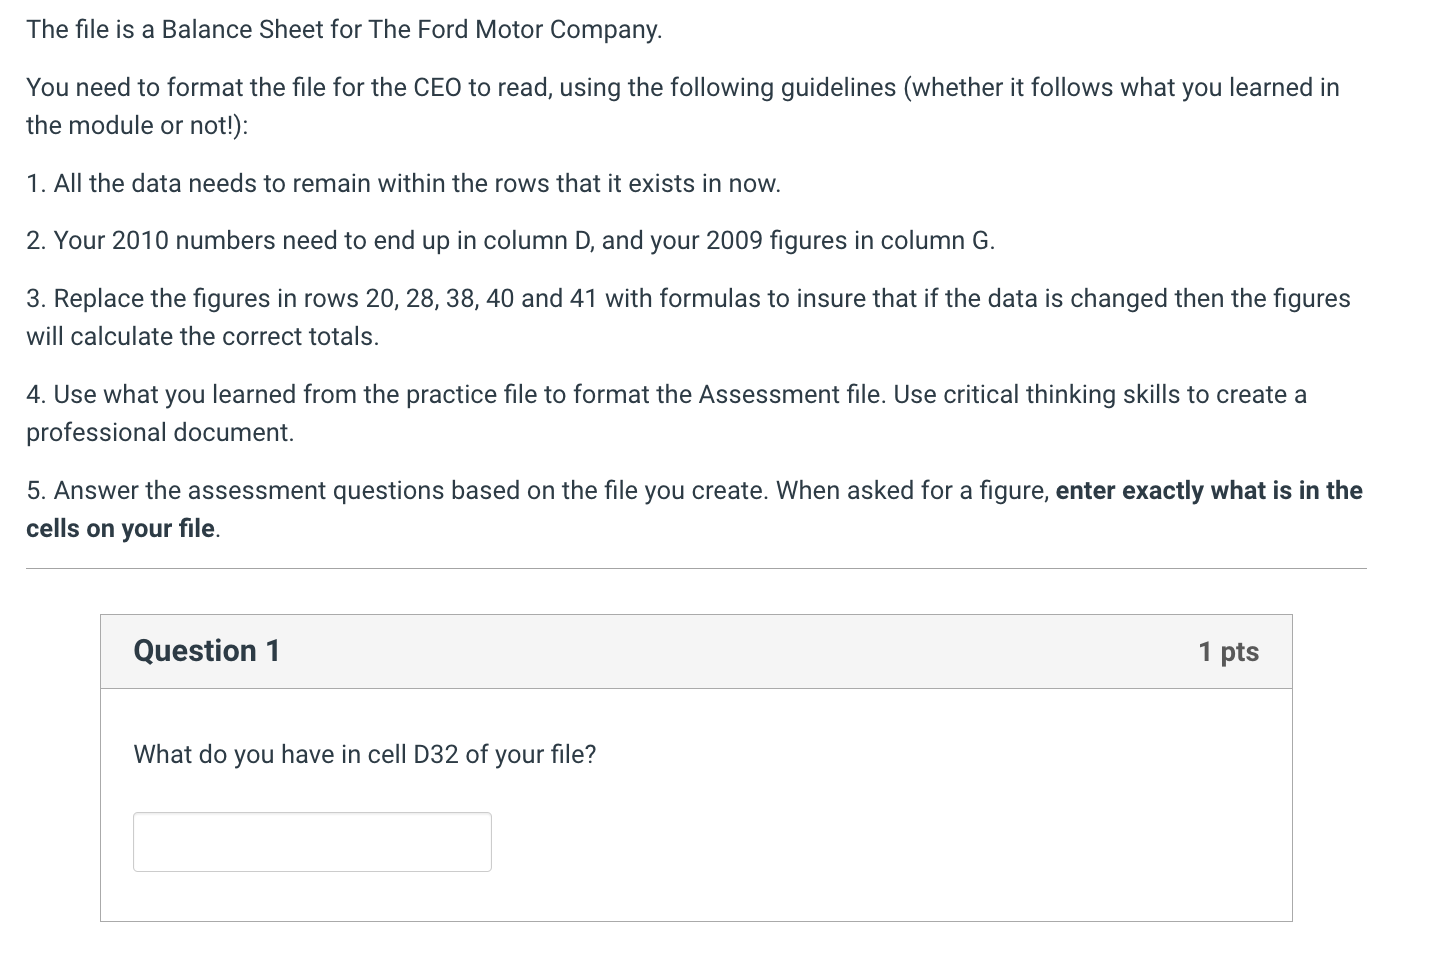Click the bold "enter exactly what is in the" text
The image size is (1436, 970).
(1209, 491)
